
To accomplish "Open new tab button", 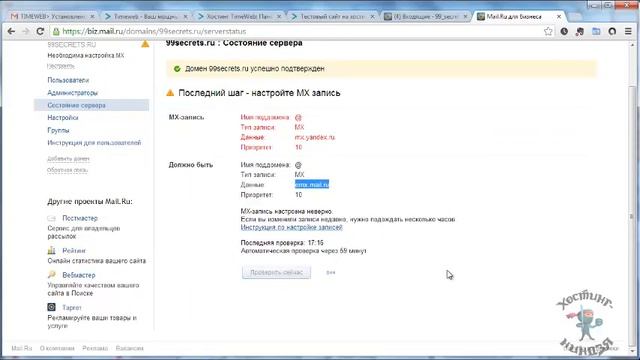I will tap(575, 16).
